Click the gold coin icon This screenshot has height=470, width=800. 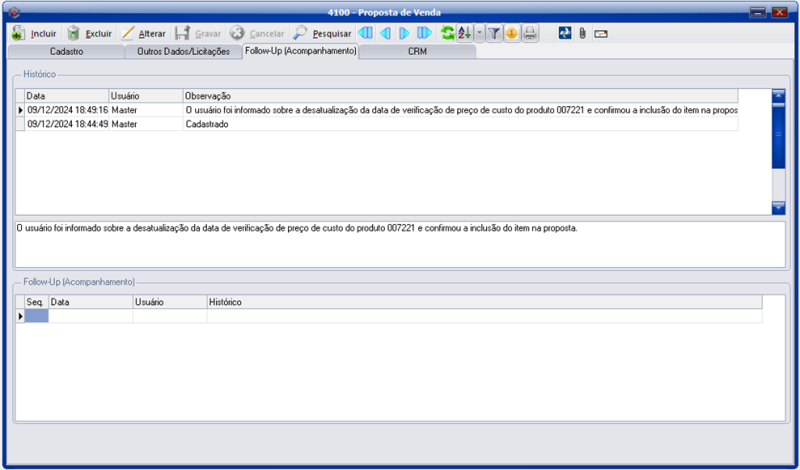coord(511,33)
